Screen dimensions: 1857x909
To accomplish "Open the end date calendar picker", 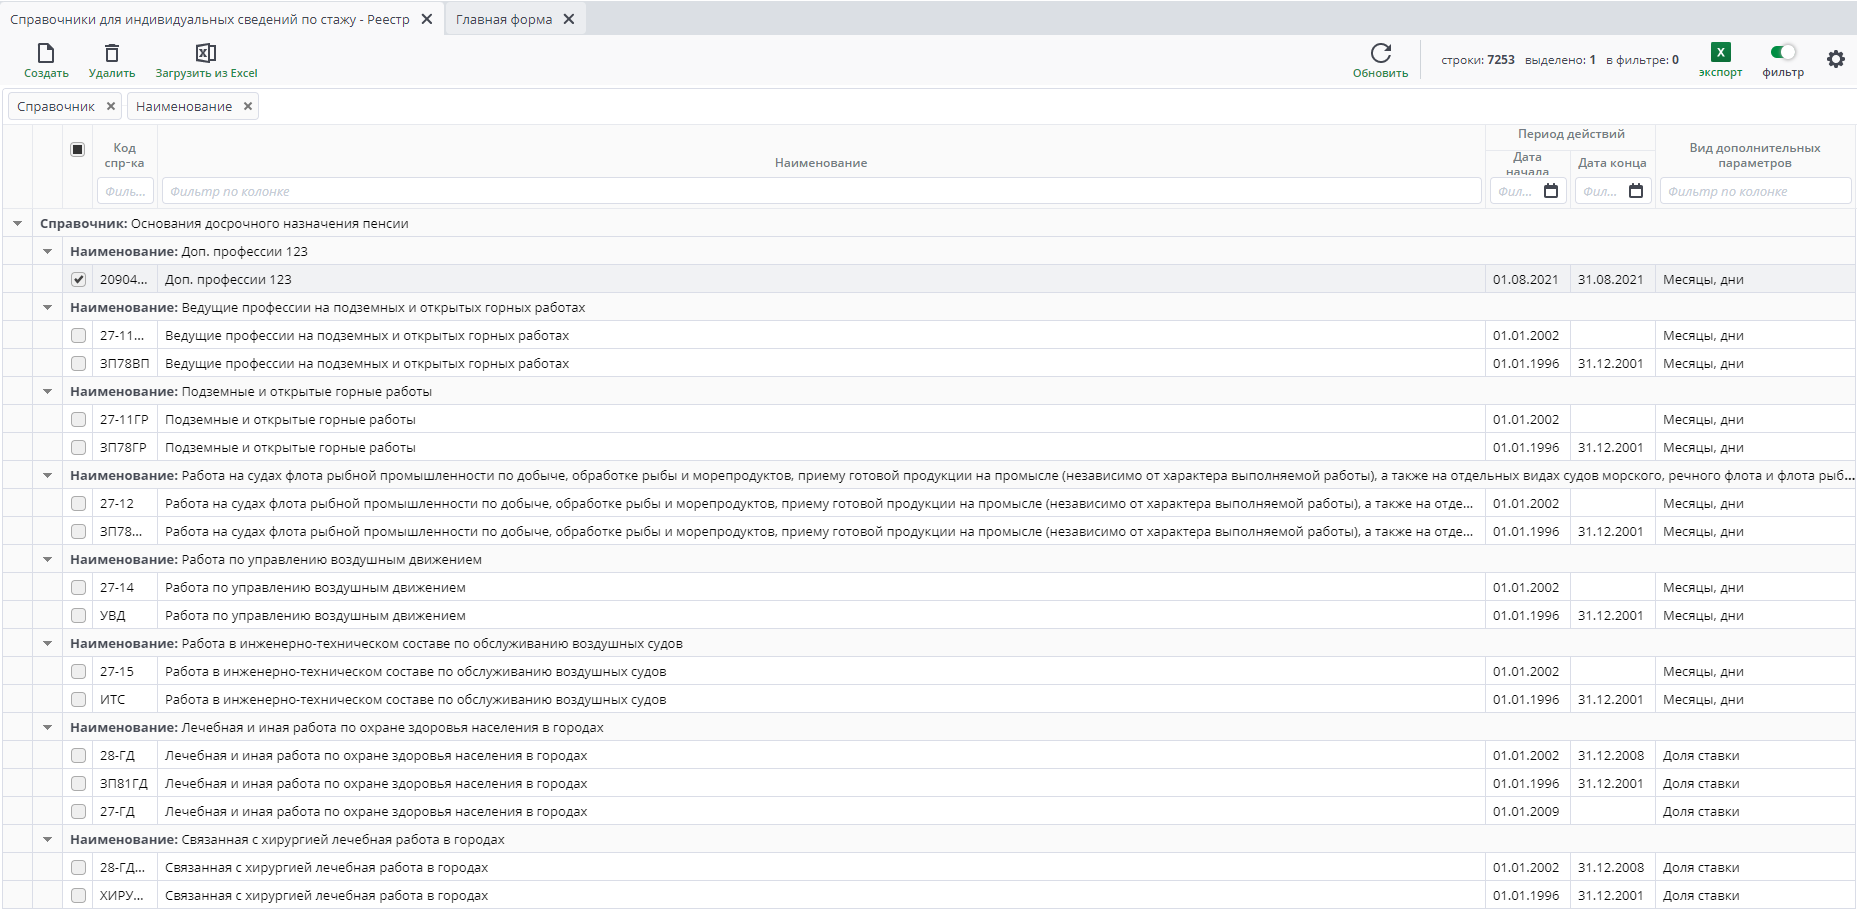I will pyautogui.click(x=1636, y=191).
